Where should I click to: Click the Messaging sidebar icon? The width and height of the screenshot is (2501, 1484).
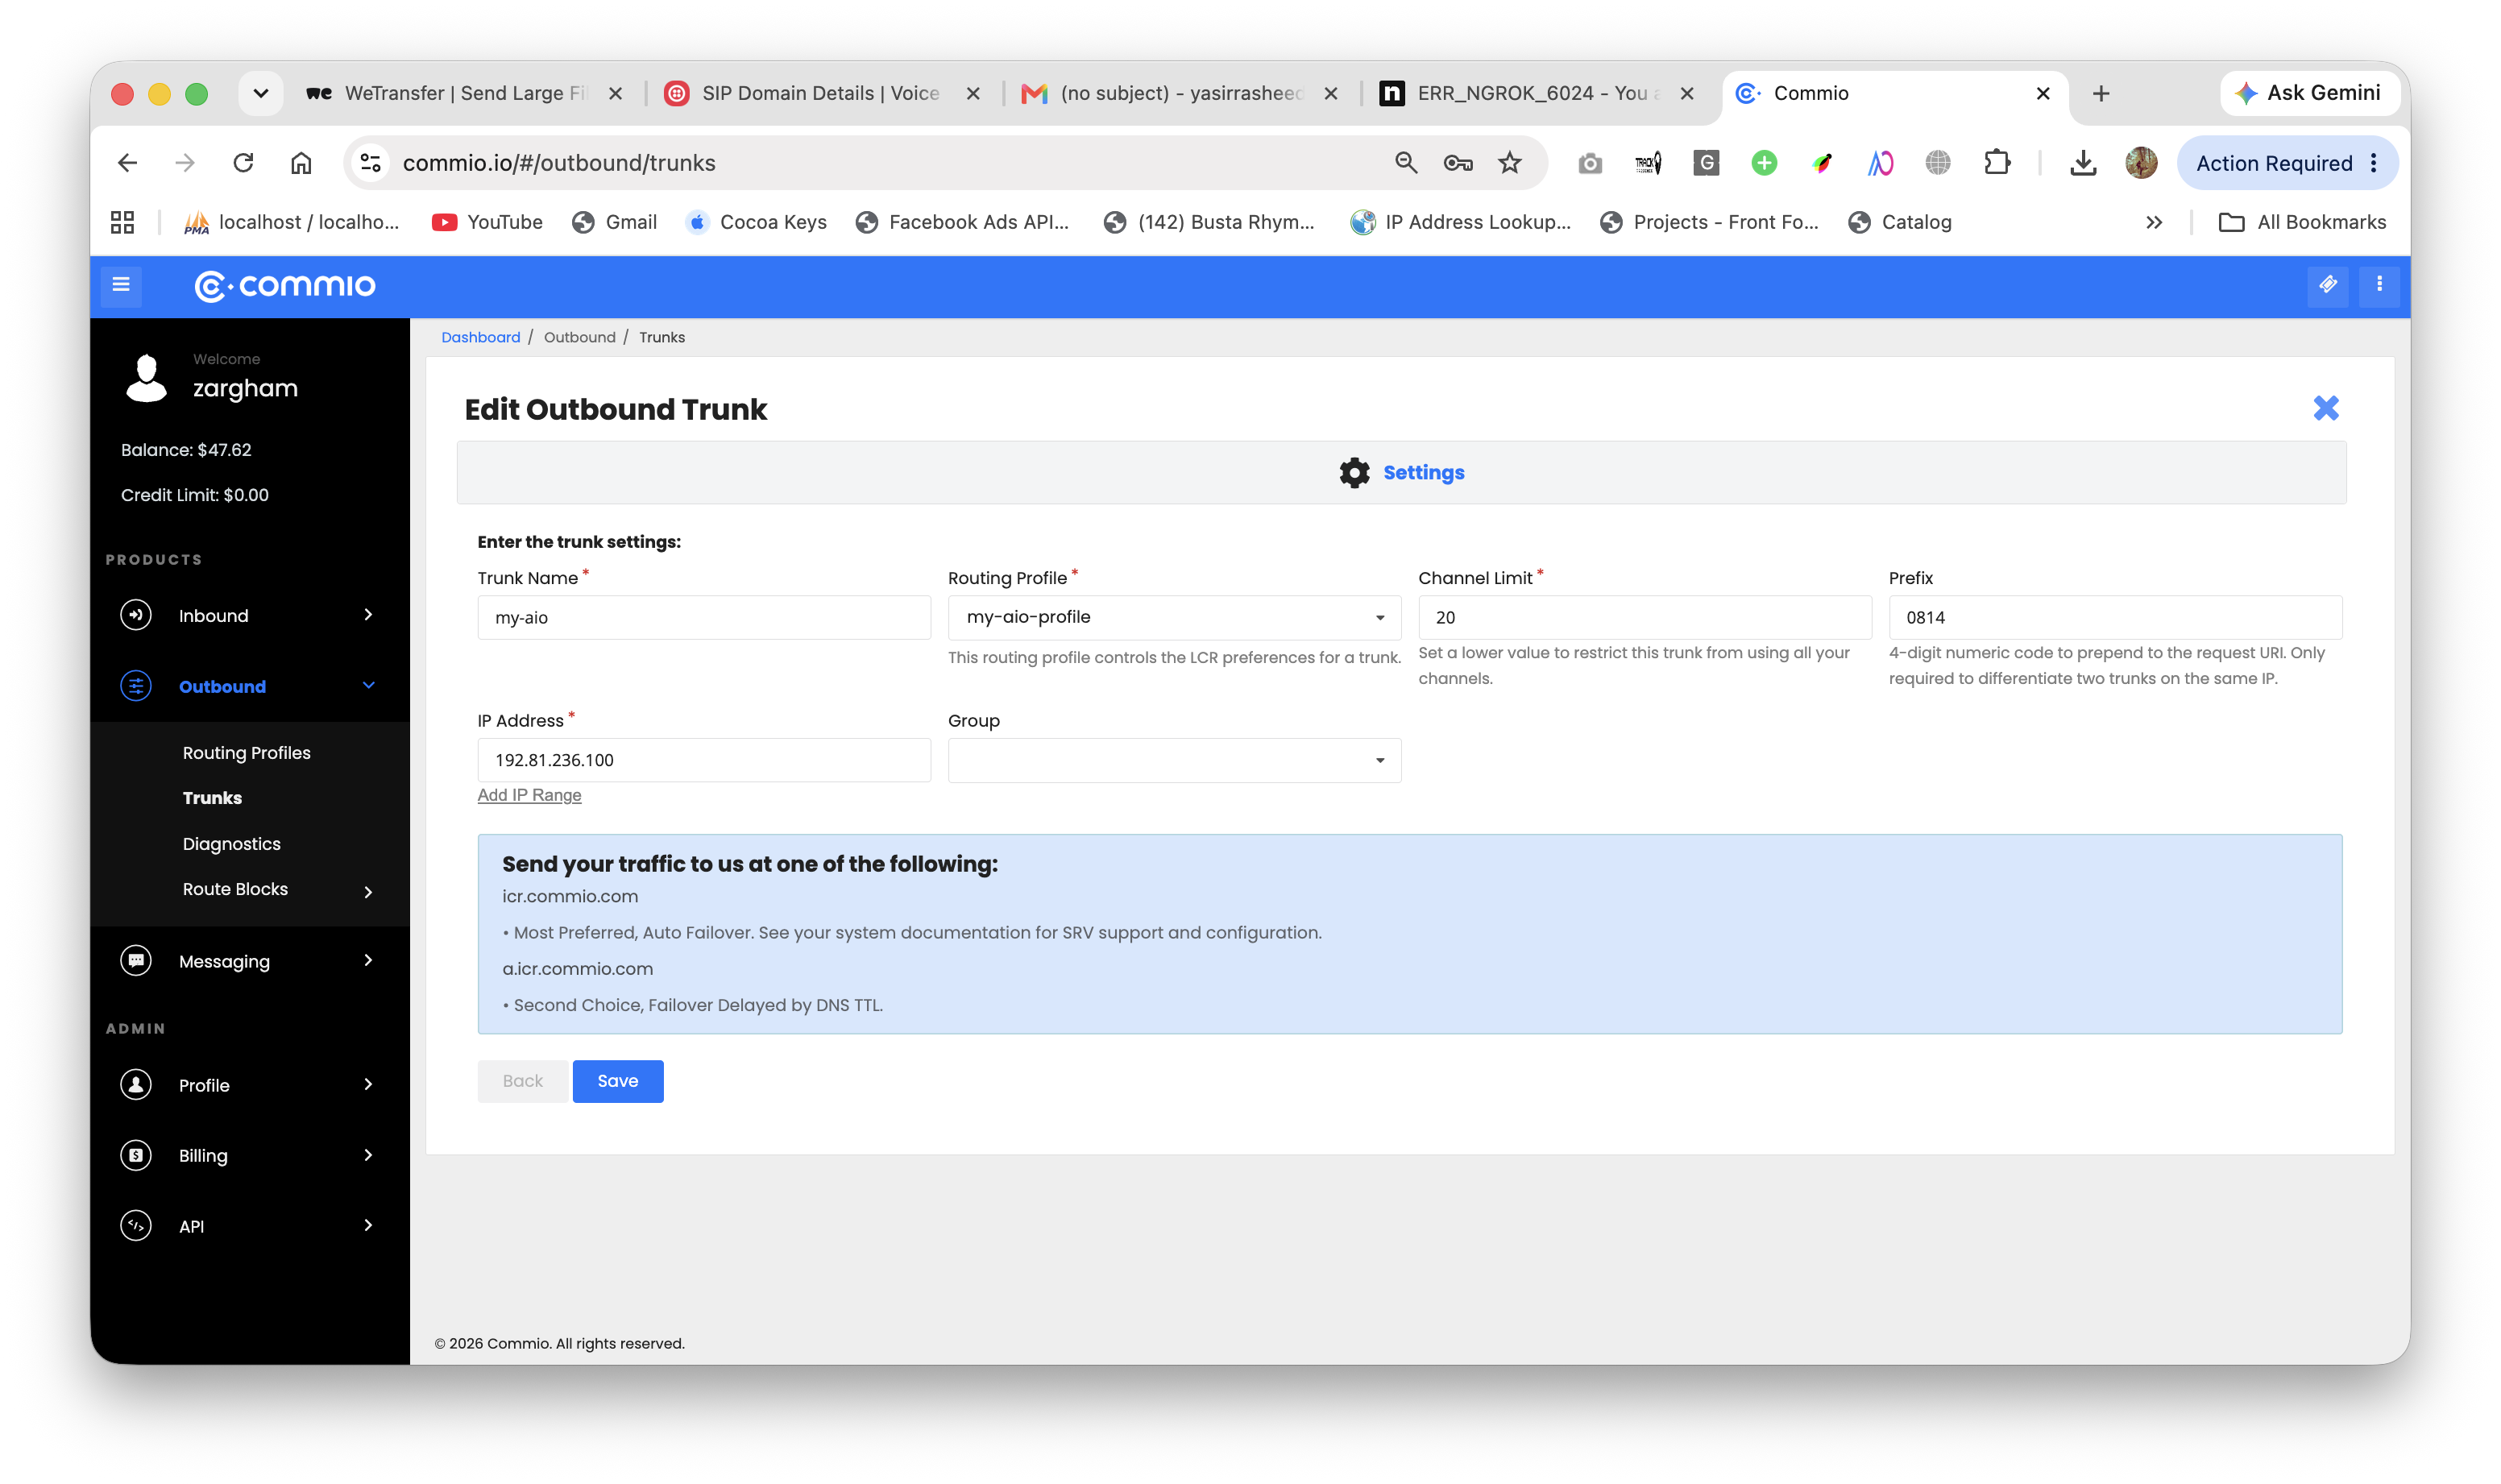coord(136,960)
